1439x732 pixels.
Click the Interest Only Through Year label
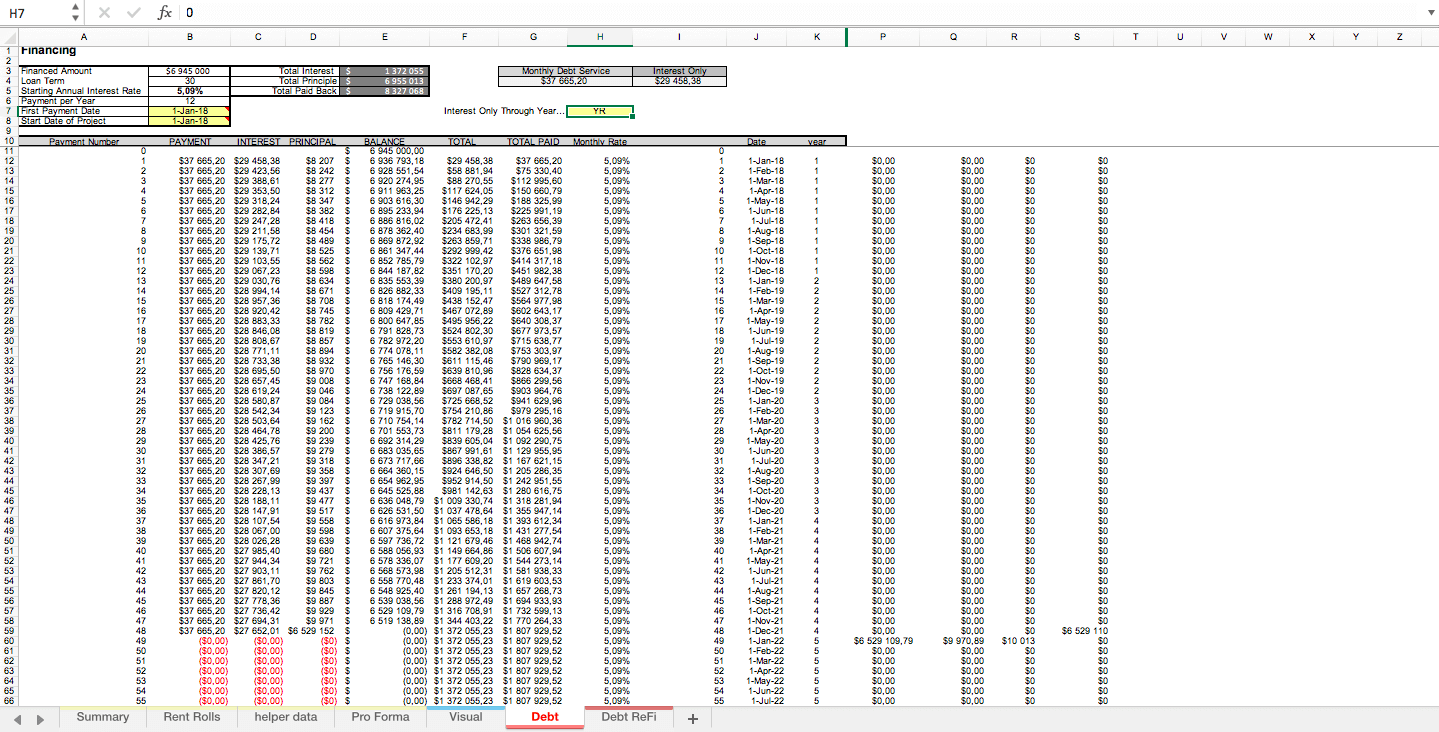[x=504, y=111]
